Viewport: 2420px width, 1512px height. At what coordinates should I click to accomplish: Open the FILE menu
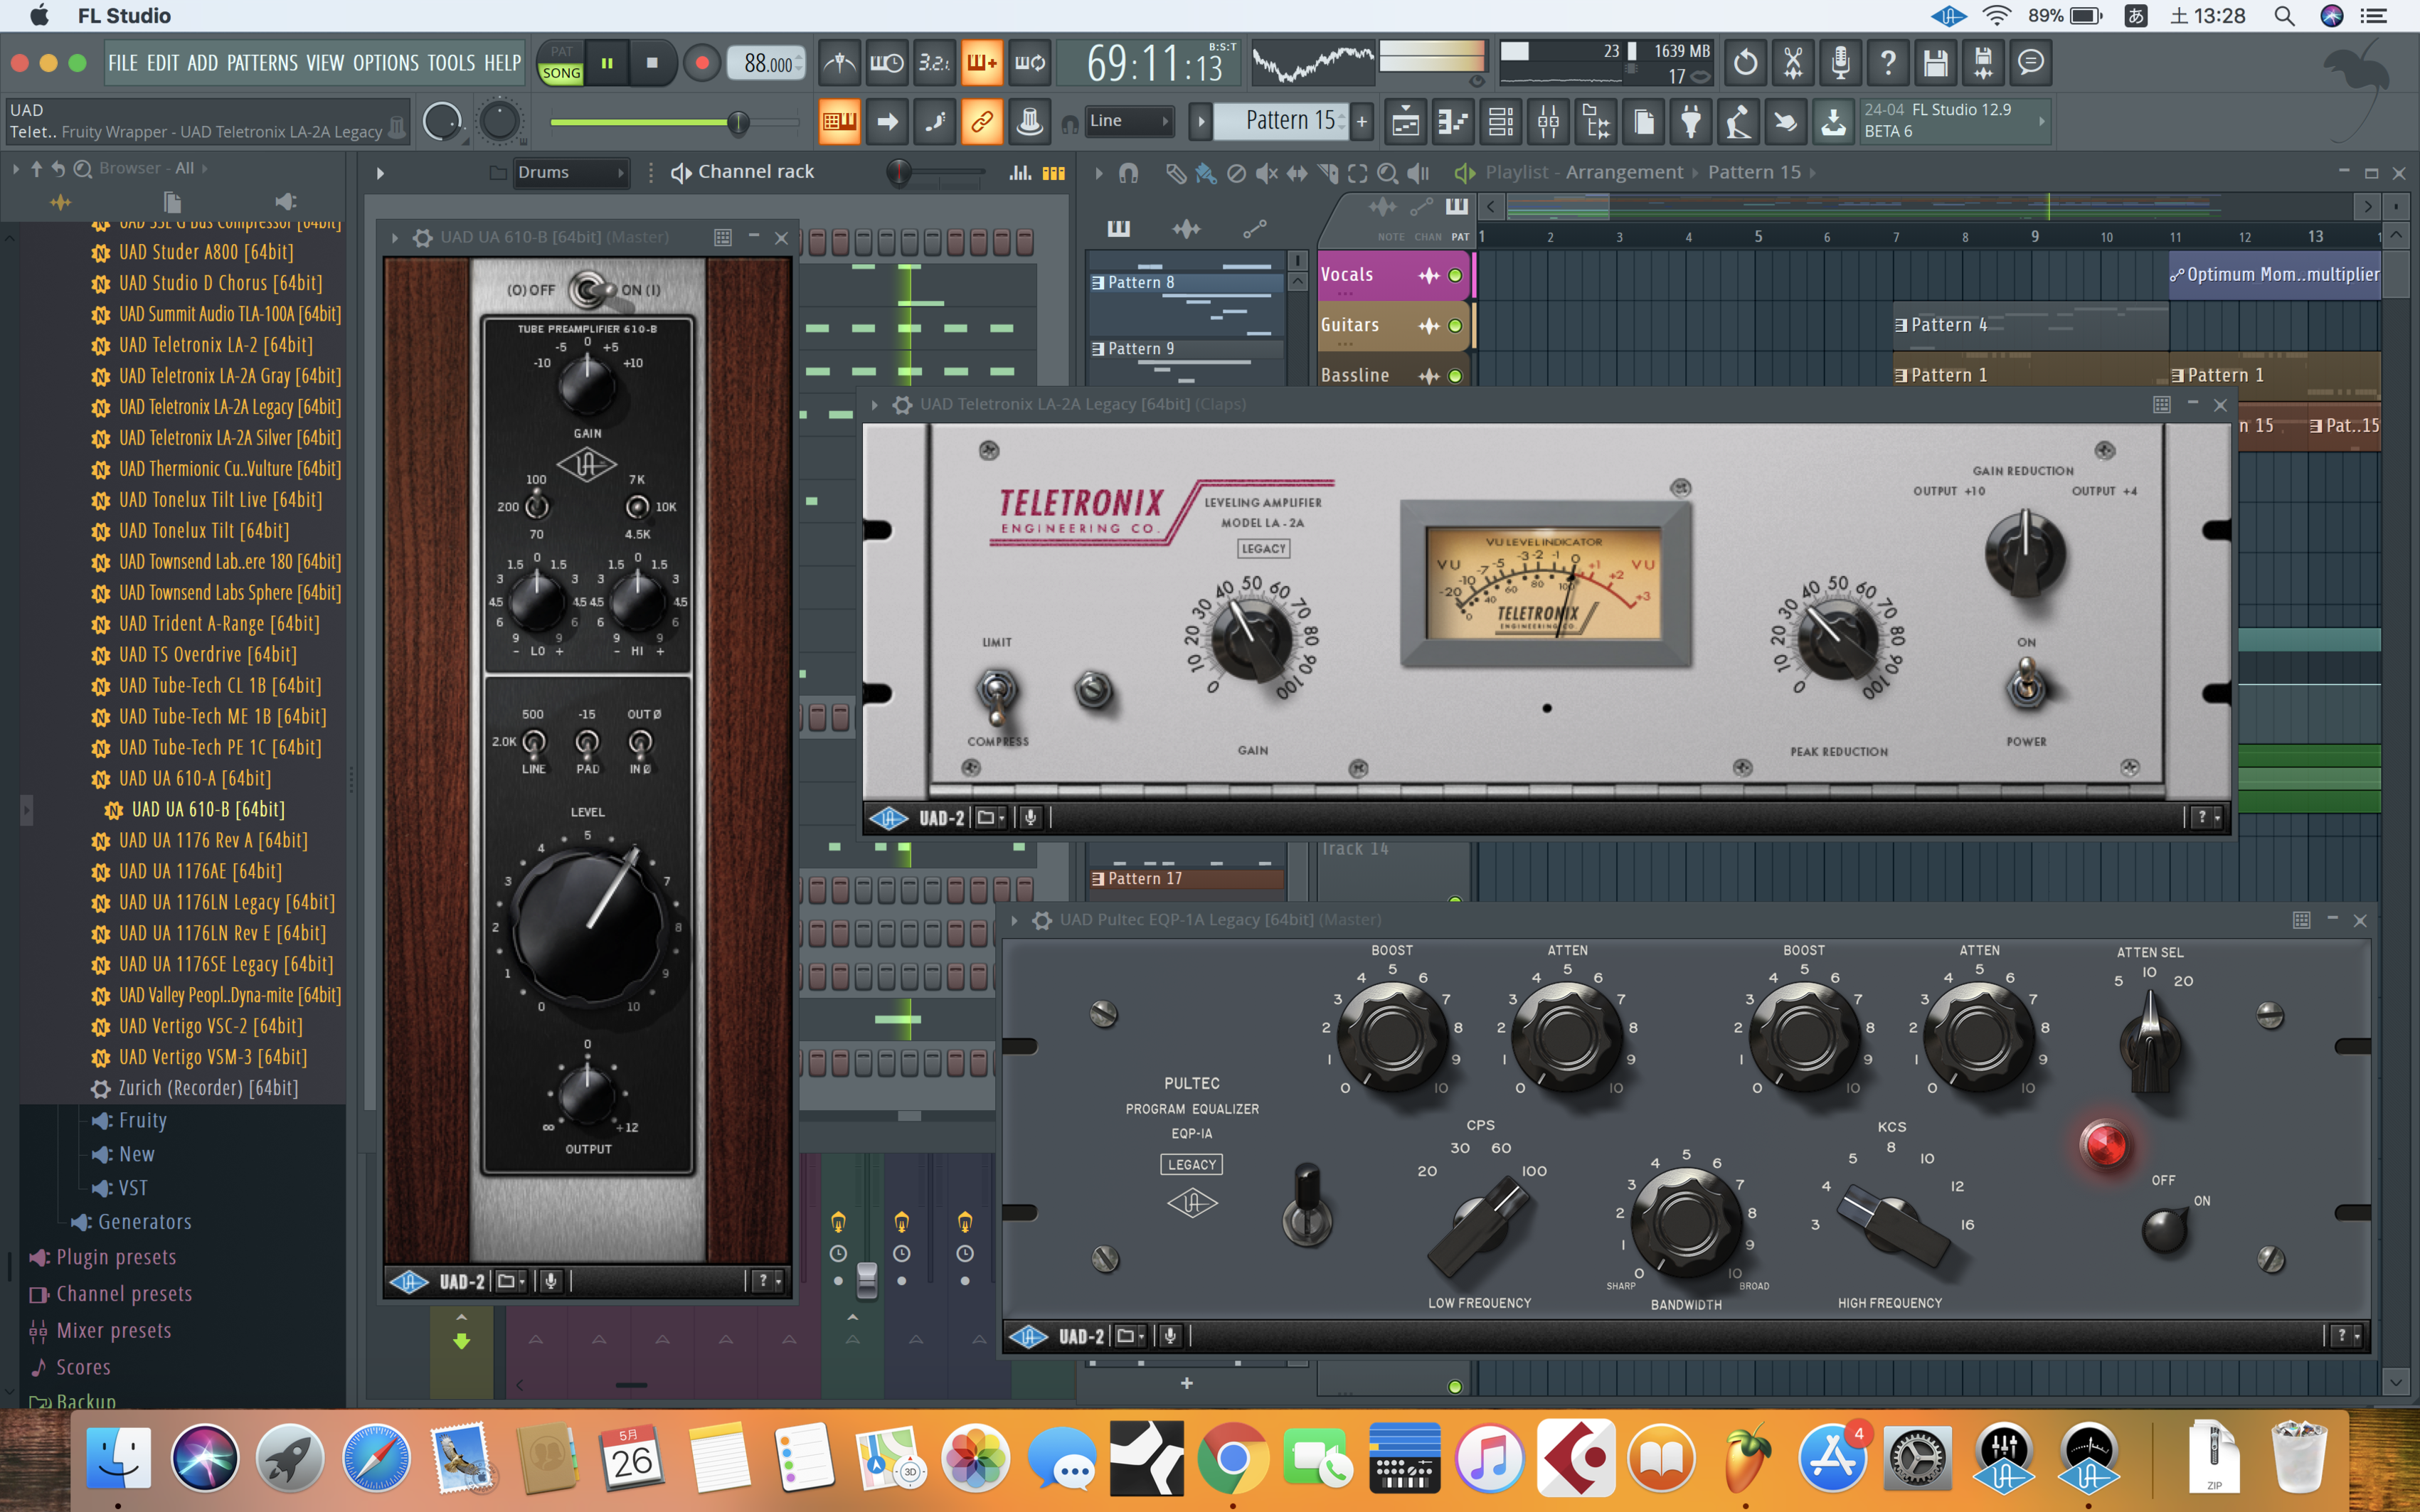pyautogui.click(x=123, y=63)
